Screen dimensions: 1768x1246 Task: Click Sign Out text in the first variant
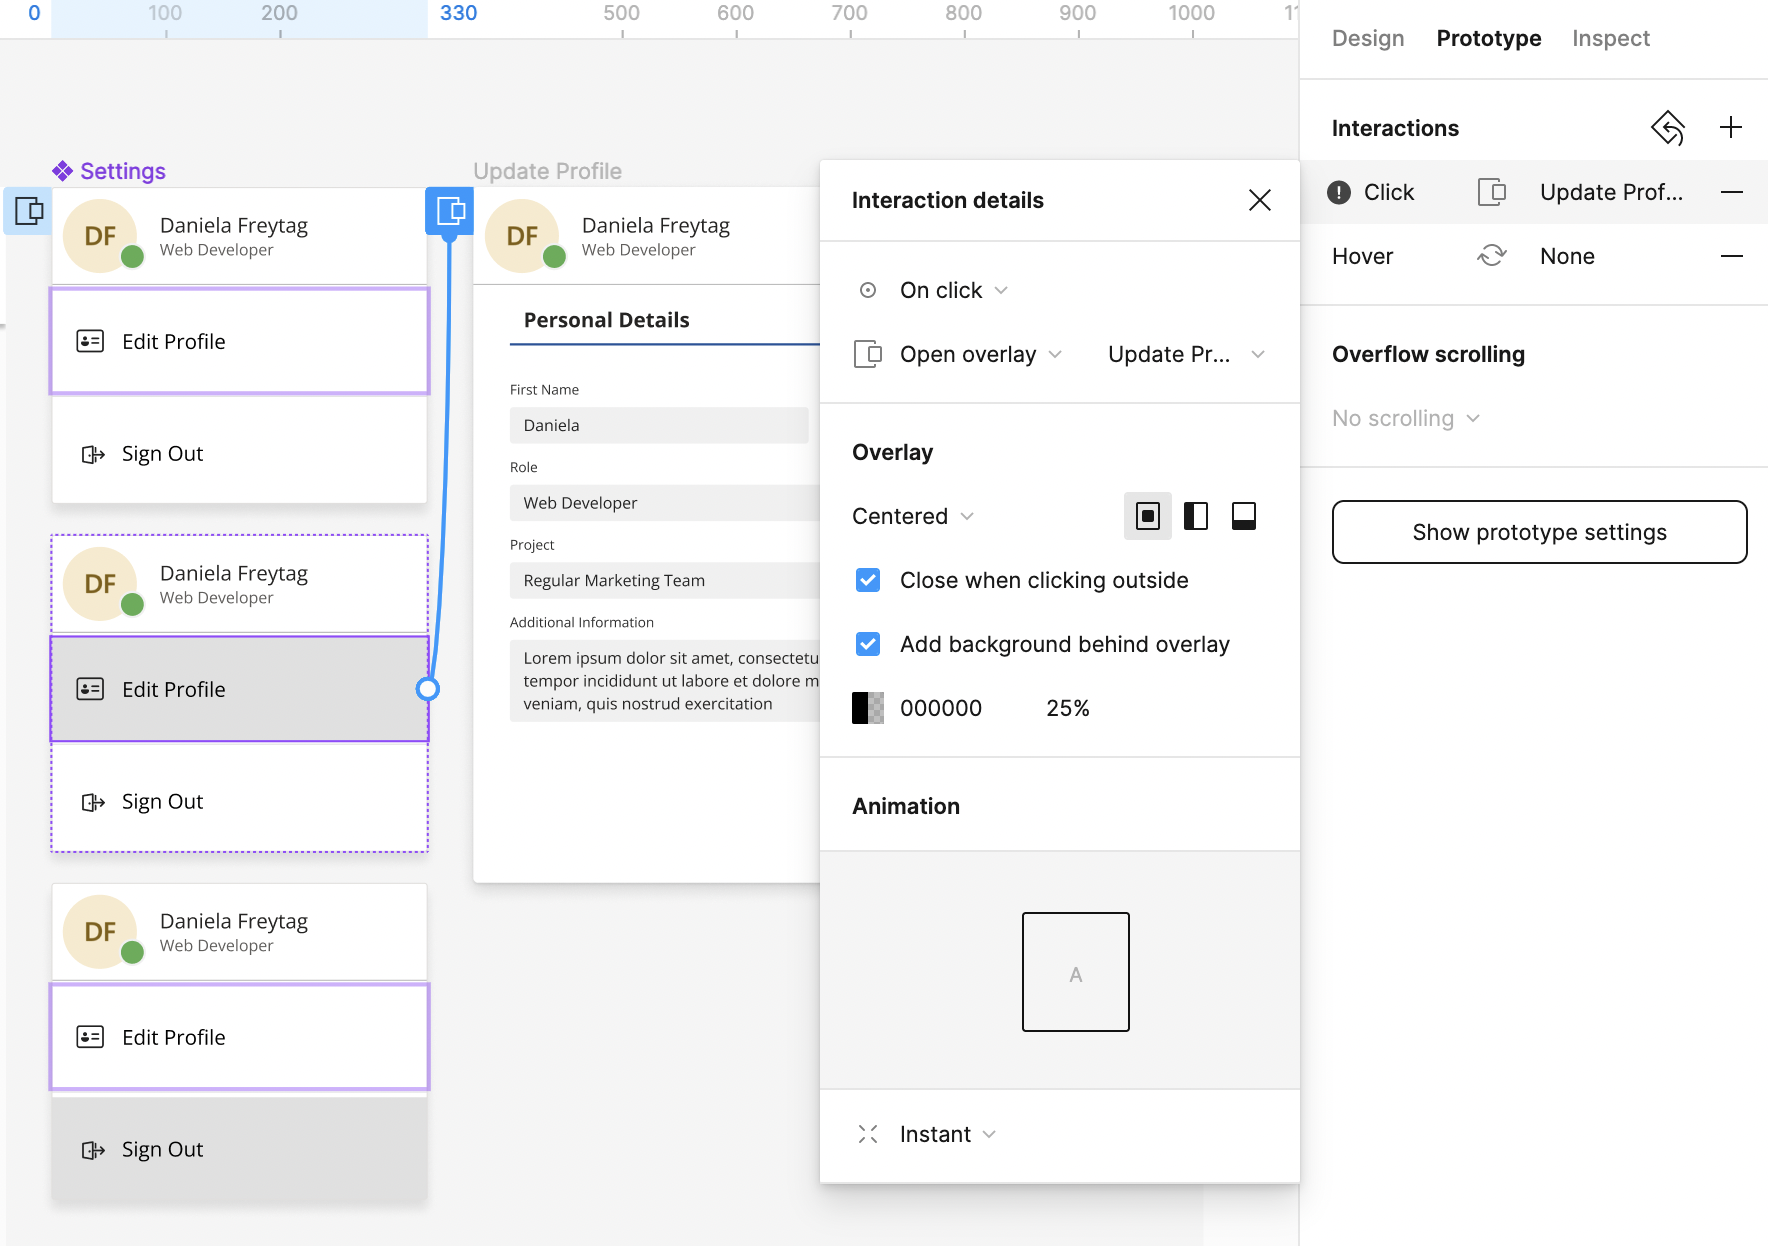coord(162,454)
